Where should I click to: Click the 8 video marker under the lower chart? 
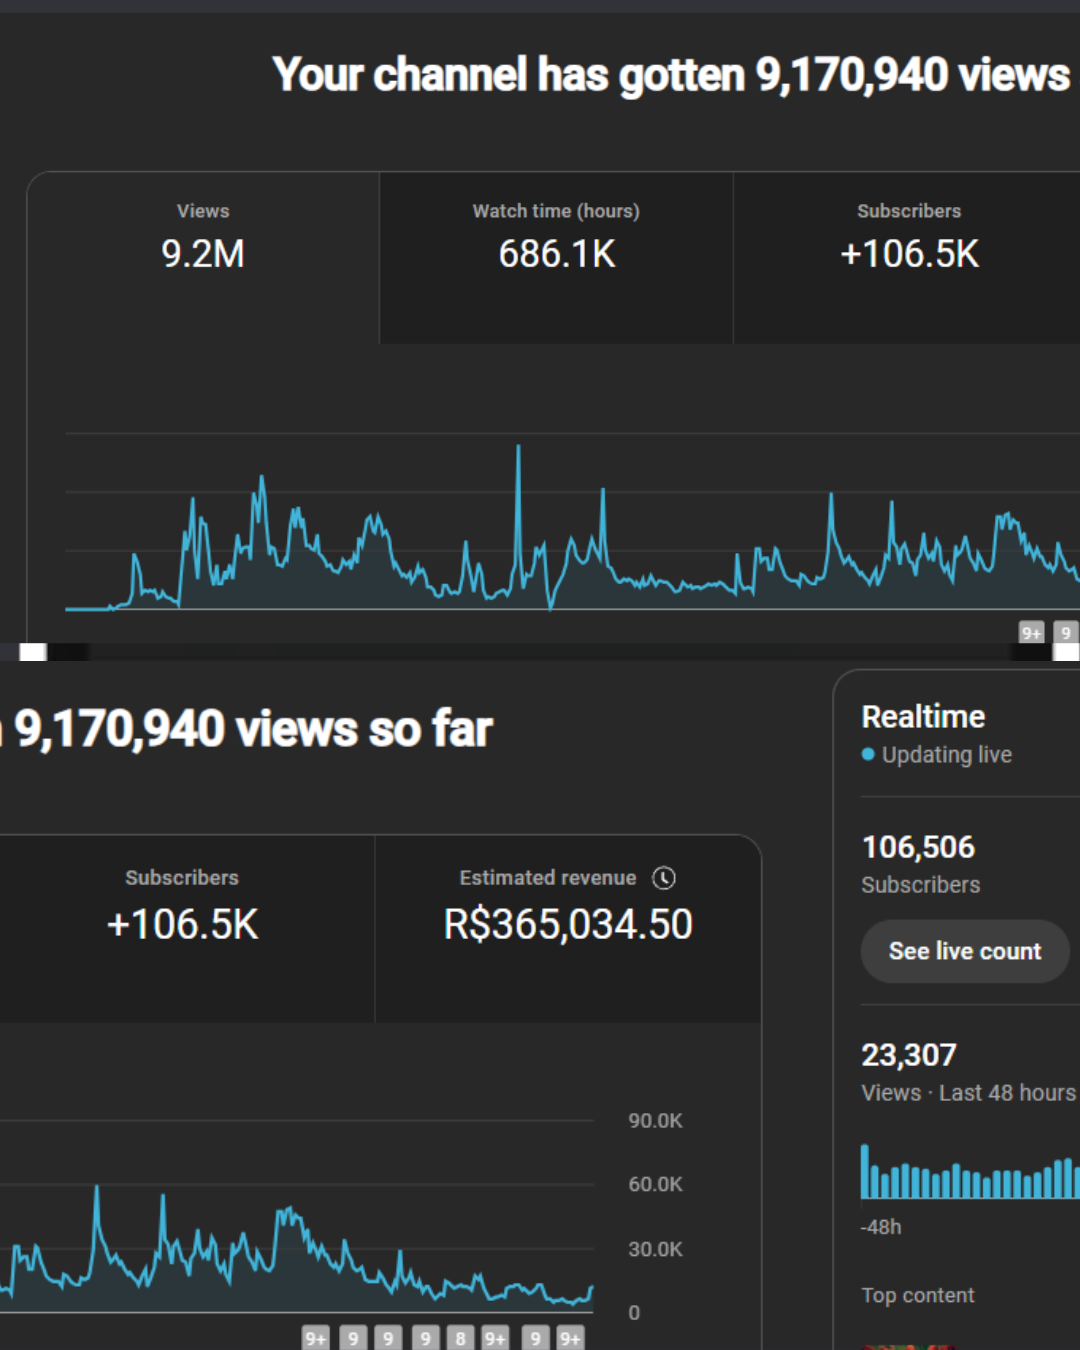click(x=460, y=1338)
